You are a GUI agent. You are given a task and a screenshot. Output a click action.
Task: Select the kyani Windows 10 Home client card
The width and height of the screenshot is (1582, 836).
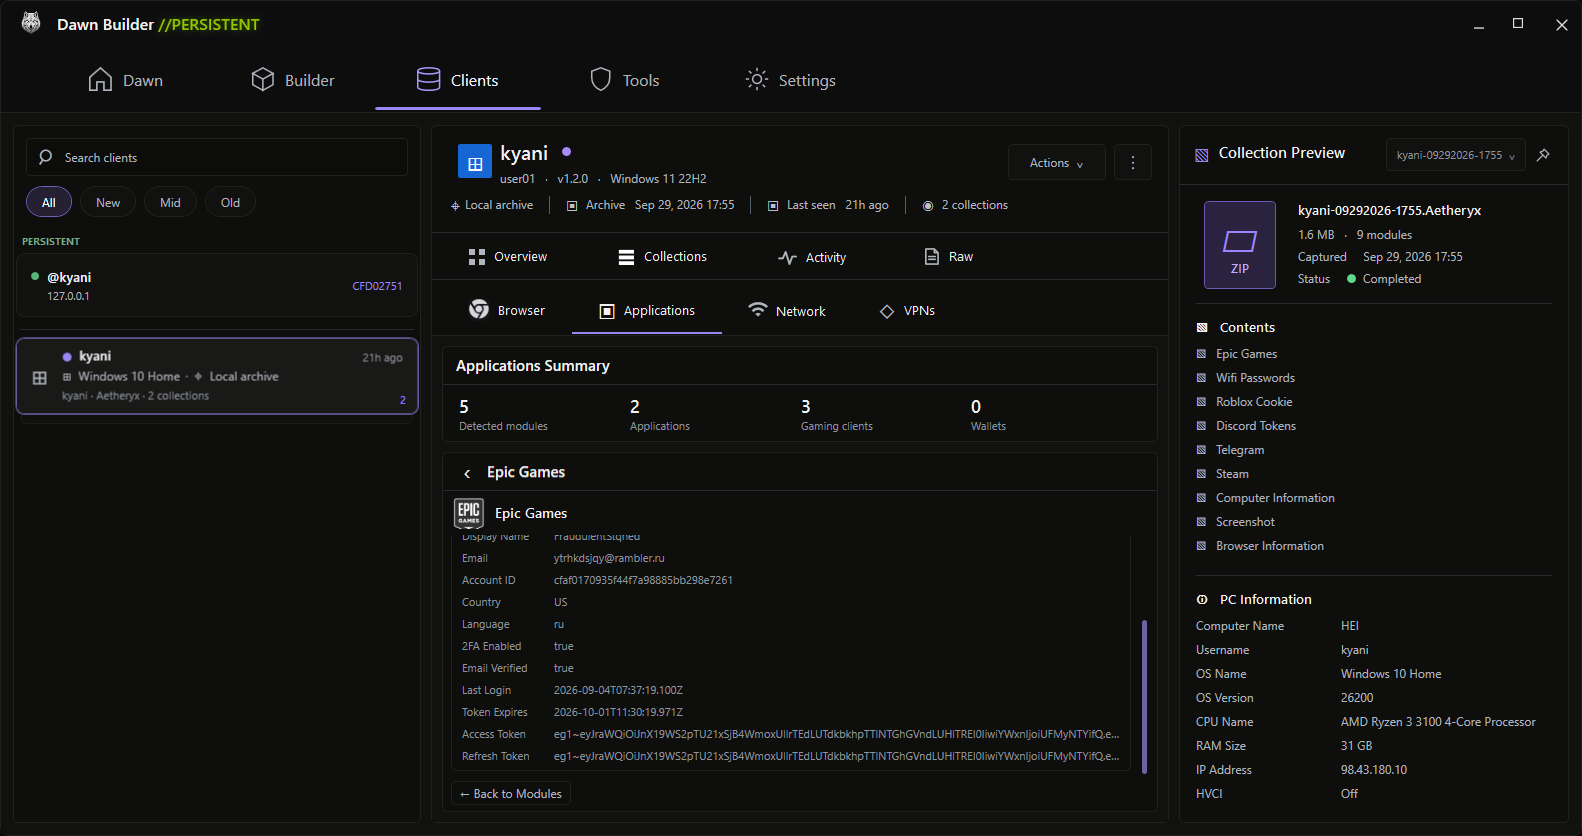click(x=217, y=376)
